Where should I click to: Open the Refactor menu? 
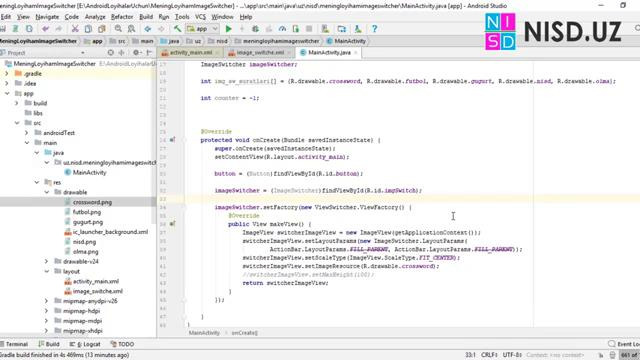(x=122, y=17)
